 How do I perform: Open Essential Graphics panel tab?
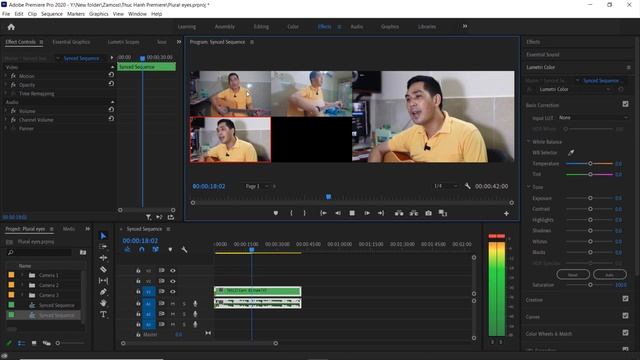71,42
